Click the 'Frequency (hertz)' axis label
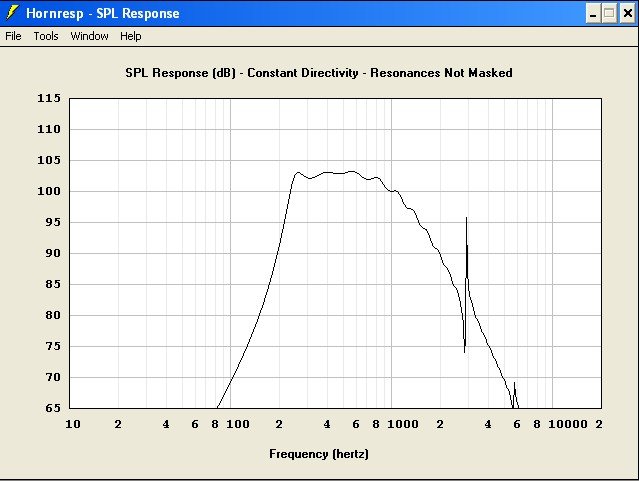Screen dimensions: 639x481 (318, 454)
